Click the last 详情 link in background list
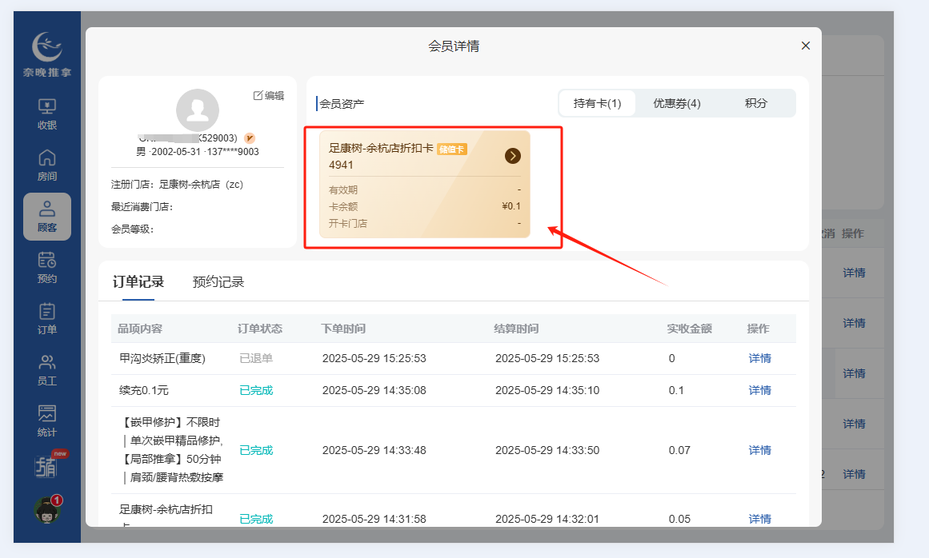This screenshot has width=929, height=558. click(x=854, y=474)
